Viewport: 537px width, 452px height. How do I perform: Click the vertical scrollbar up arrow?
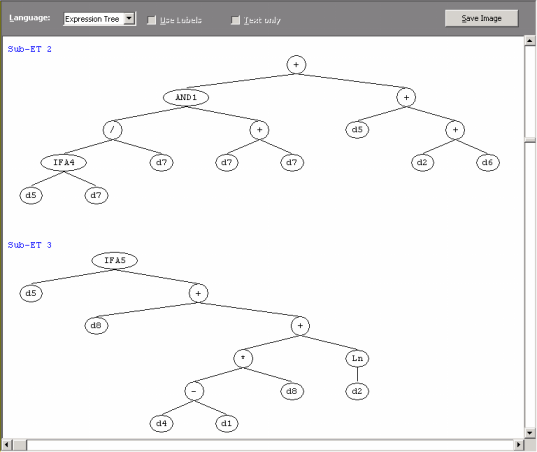pyautogui.click(x=529, y=40)
